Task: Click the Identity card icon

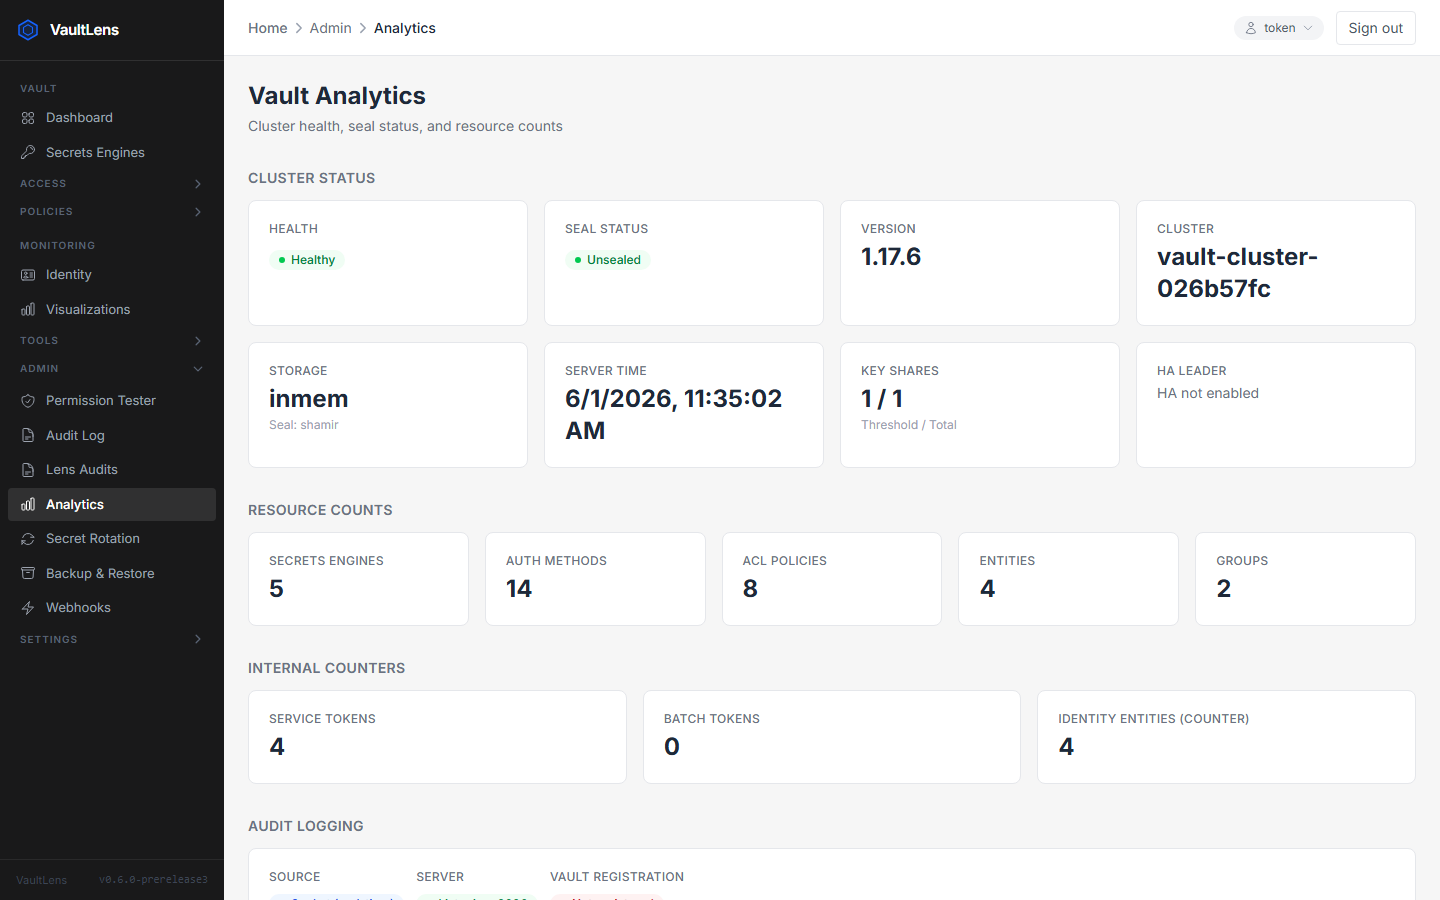Action: pos(28,275)
